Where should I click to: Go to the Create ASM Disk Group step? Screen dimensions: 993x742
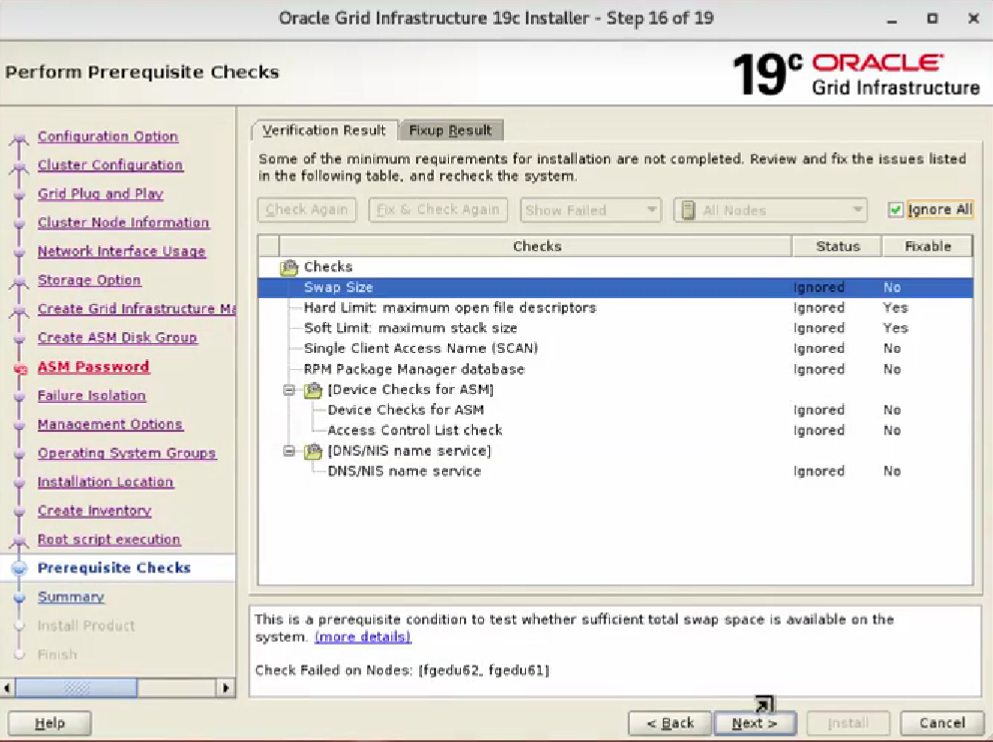point(117,337)
